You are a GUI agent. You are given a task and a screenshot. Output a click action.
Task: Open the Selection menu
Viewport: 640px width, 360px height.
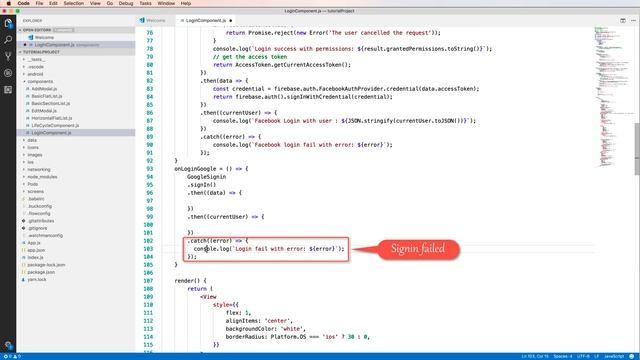point(73,3)
